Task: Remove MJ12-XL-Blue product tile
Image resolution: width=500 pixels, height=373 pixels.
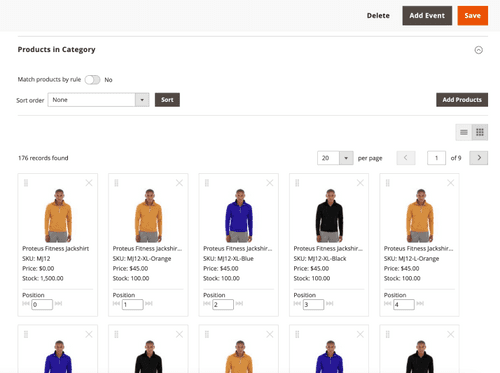Action: 270,183
